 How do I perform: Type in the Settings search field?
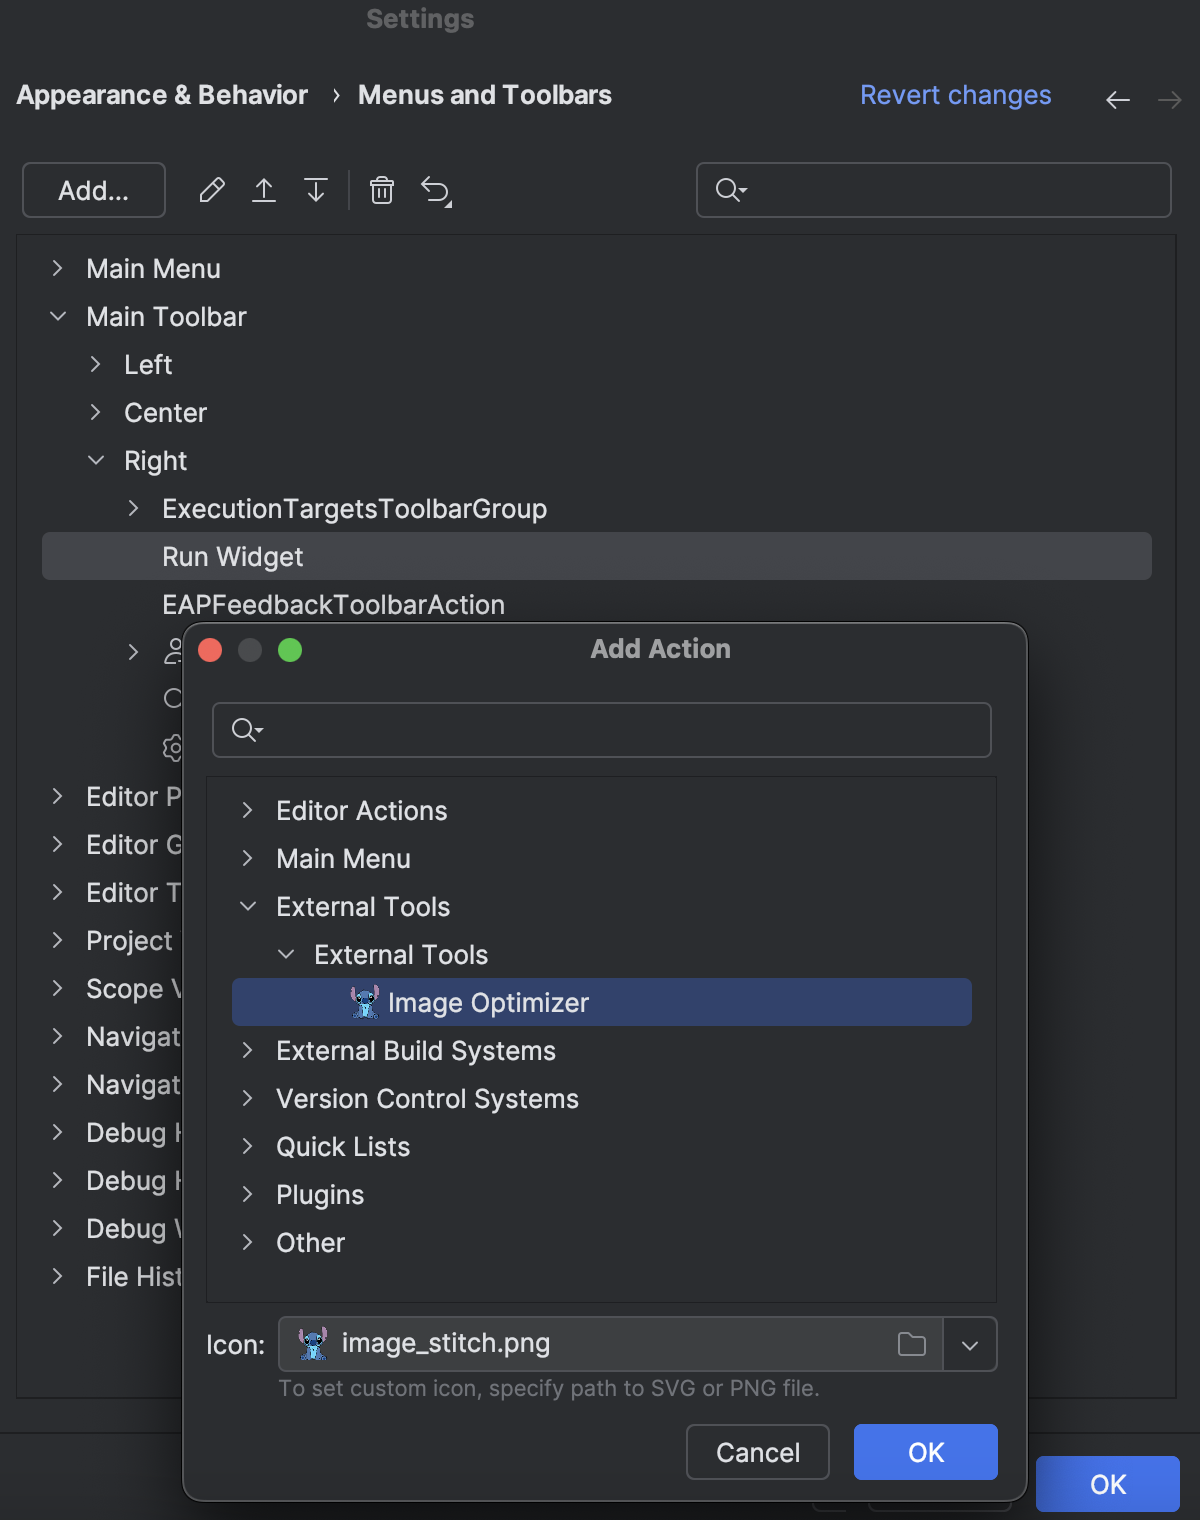click(933, 190)
